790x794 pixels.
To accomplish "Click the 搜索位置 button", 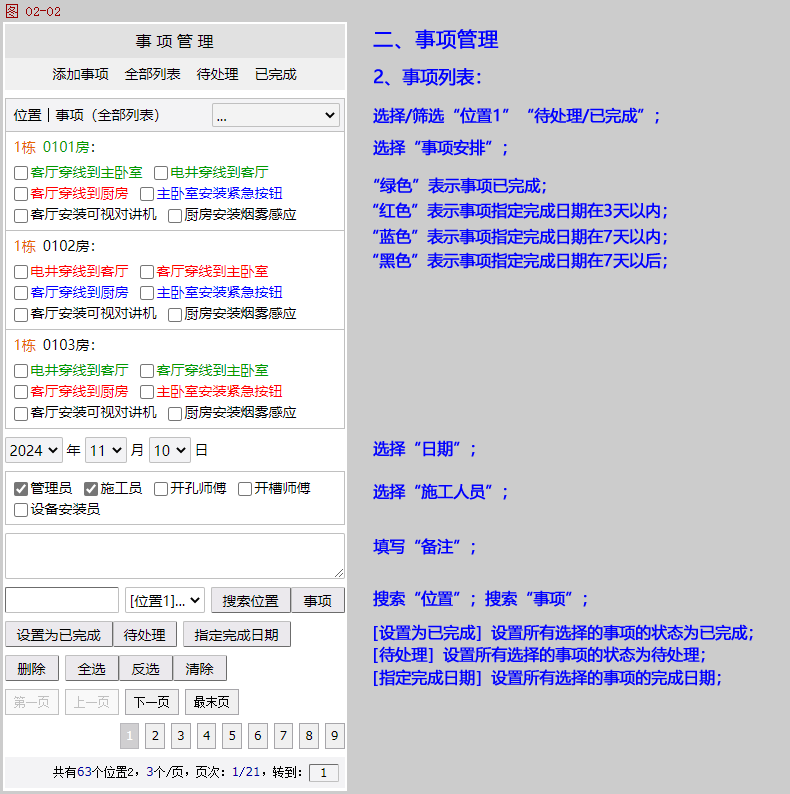I will click(x=250, y=600).
